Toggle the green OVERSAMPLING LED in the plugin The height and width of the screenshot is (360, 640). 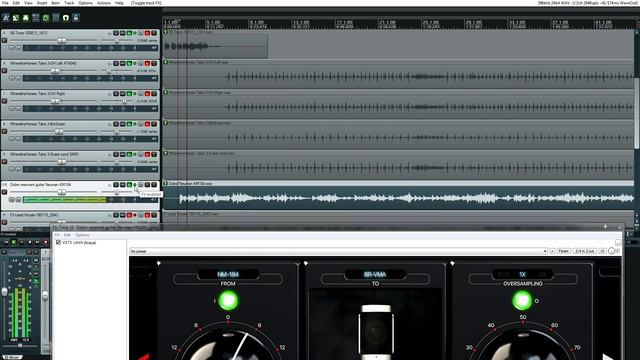point(522,300)
